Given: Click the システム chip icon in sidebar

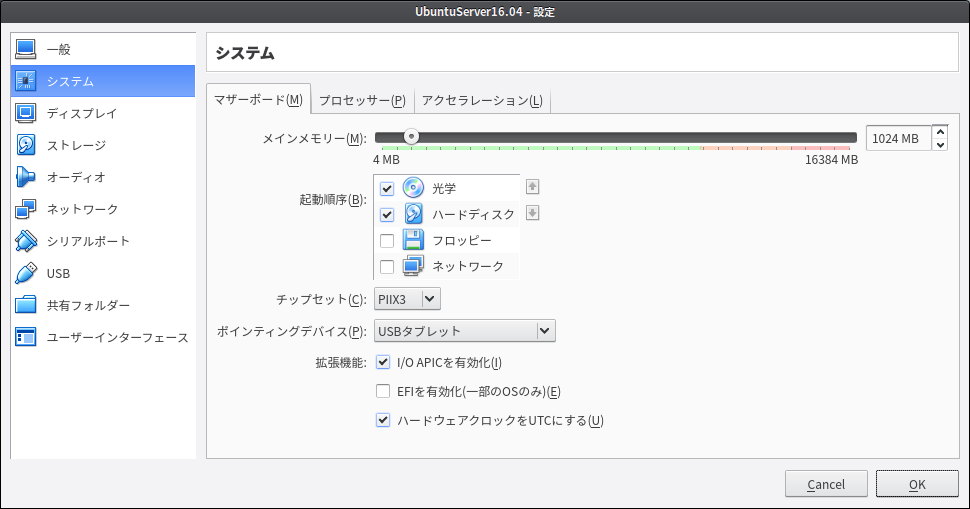Looking at the screenshot, I should tap(25, 81).
